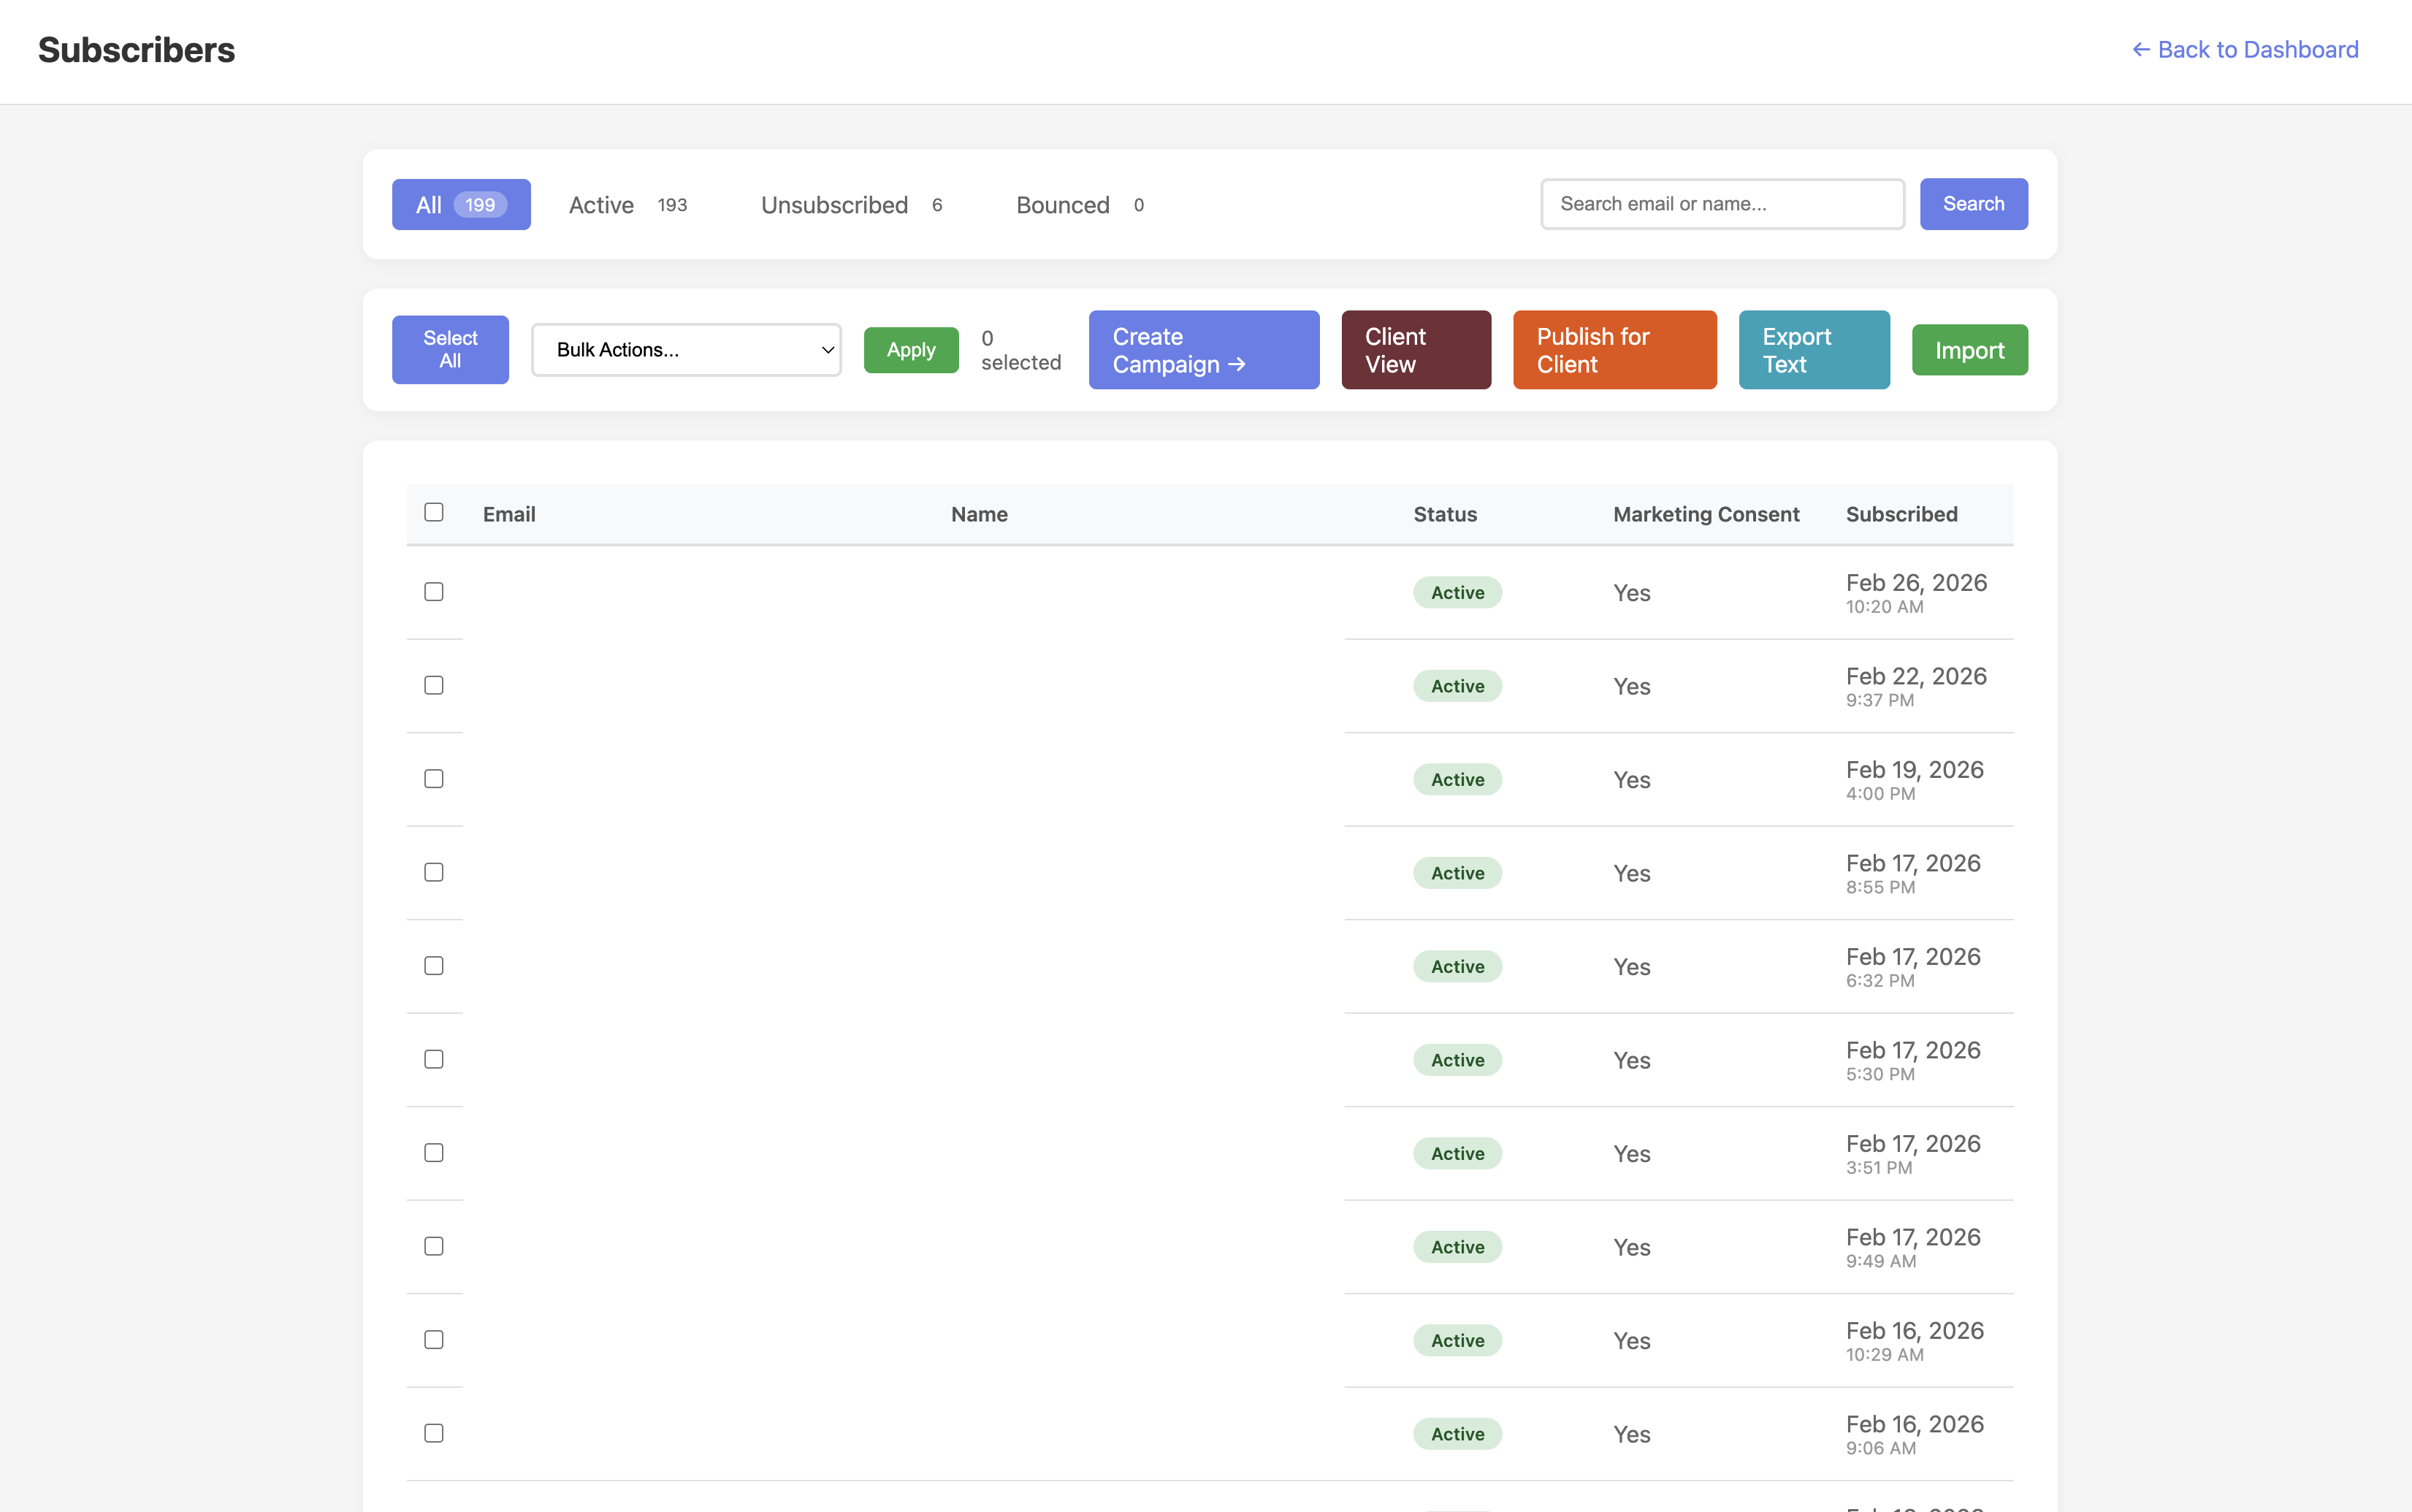Select the All 199 filter tab

[461, 204]
